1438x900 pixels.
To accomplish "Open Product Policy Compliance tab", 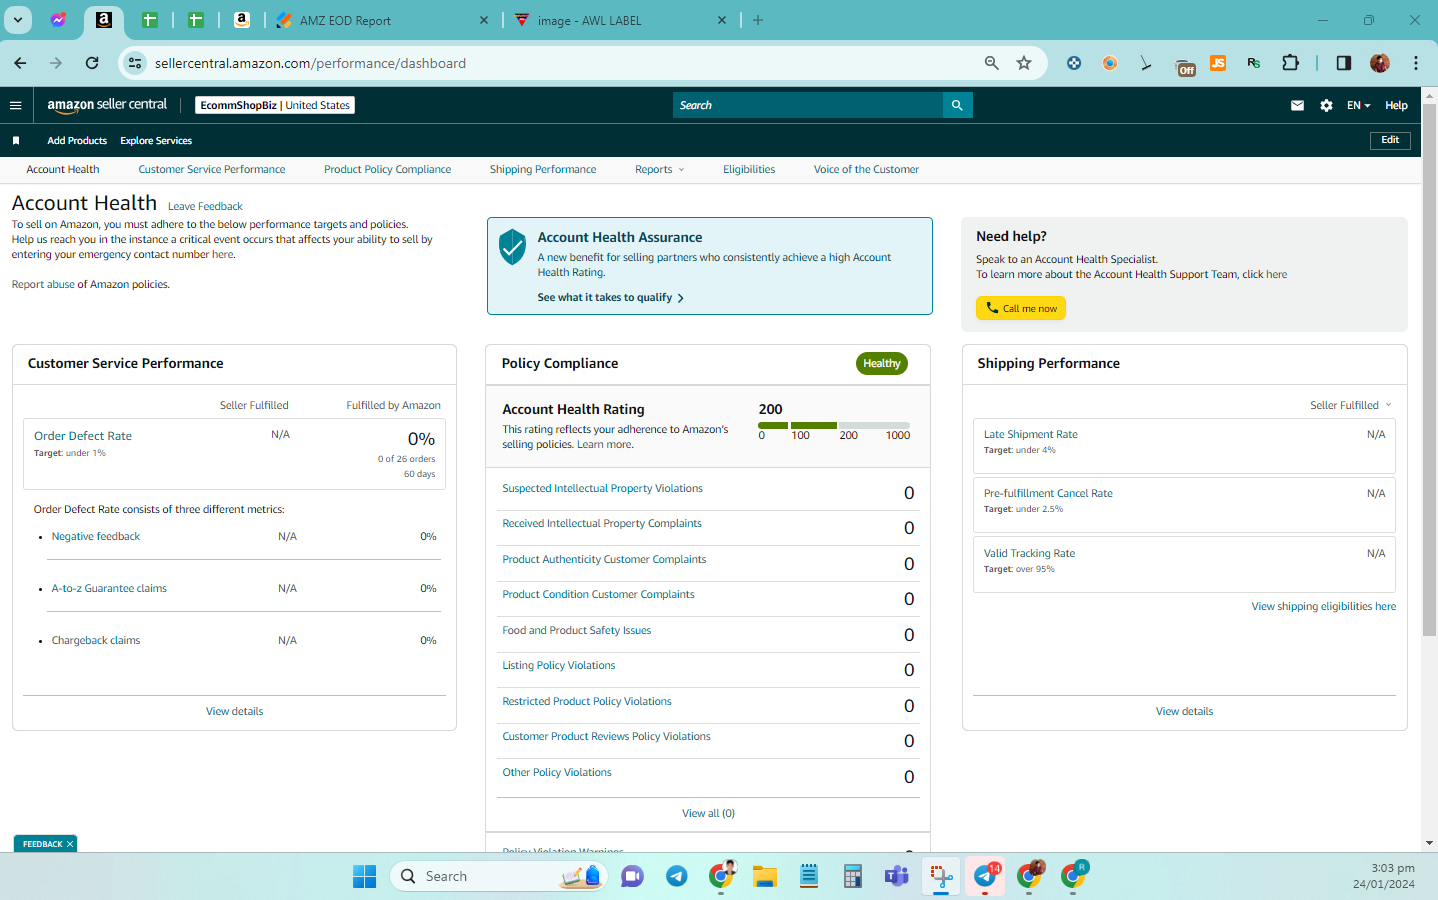I will tap(387, 170).
